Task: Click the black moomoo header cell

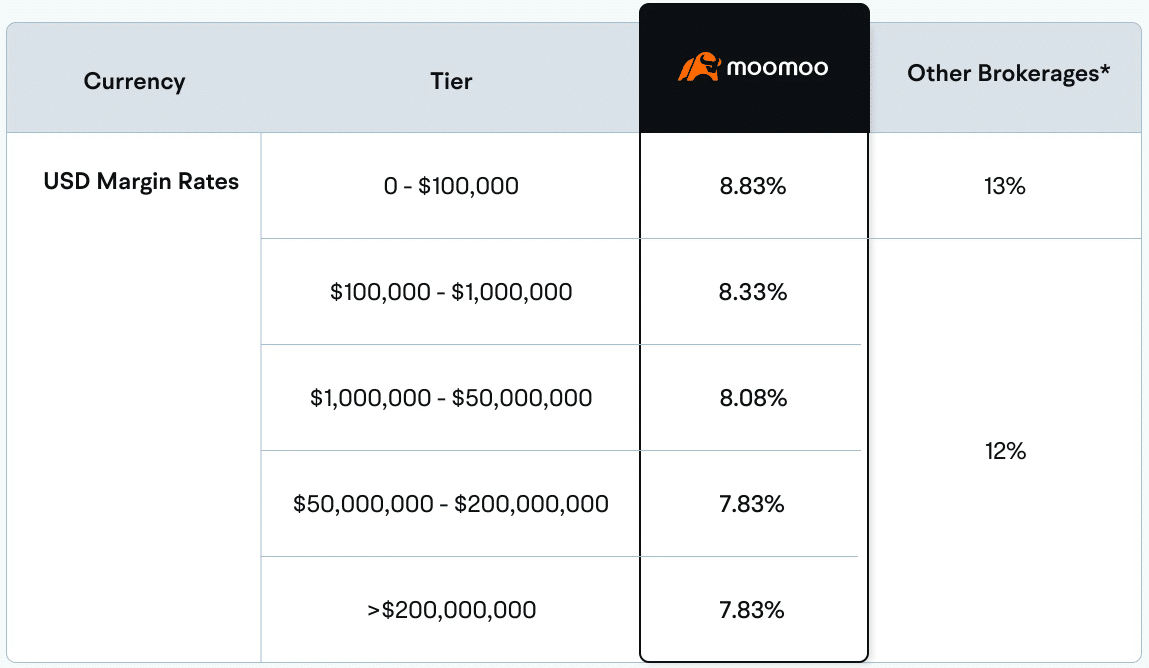Action: click(754, 110)
